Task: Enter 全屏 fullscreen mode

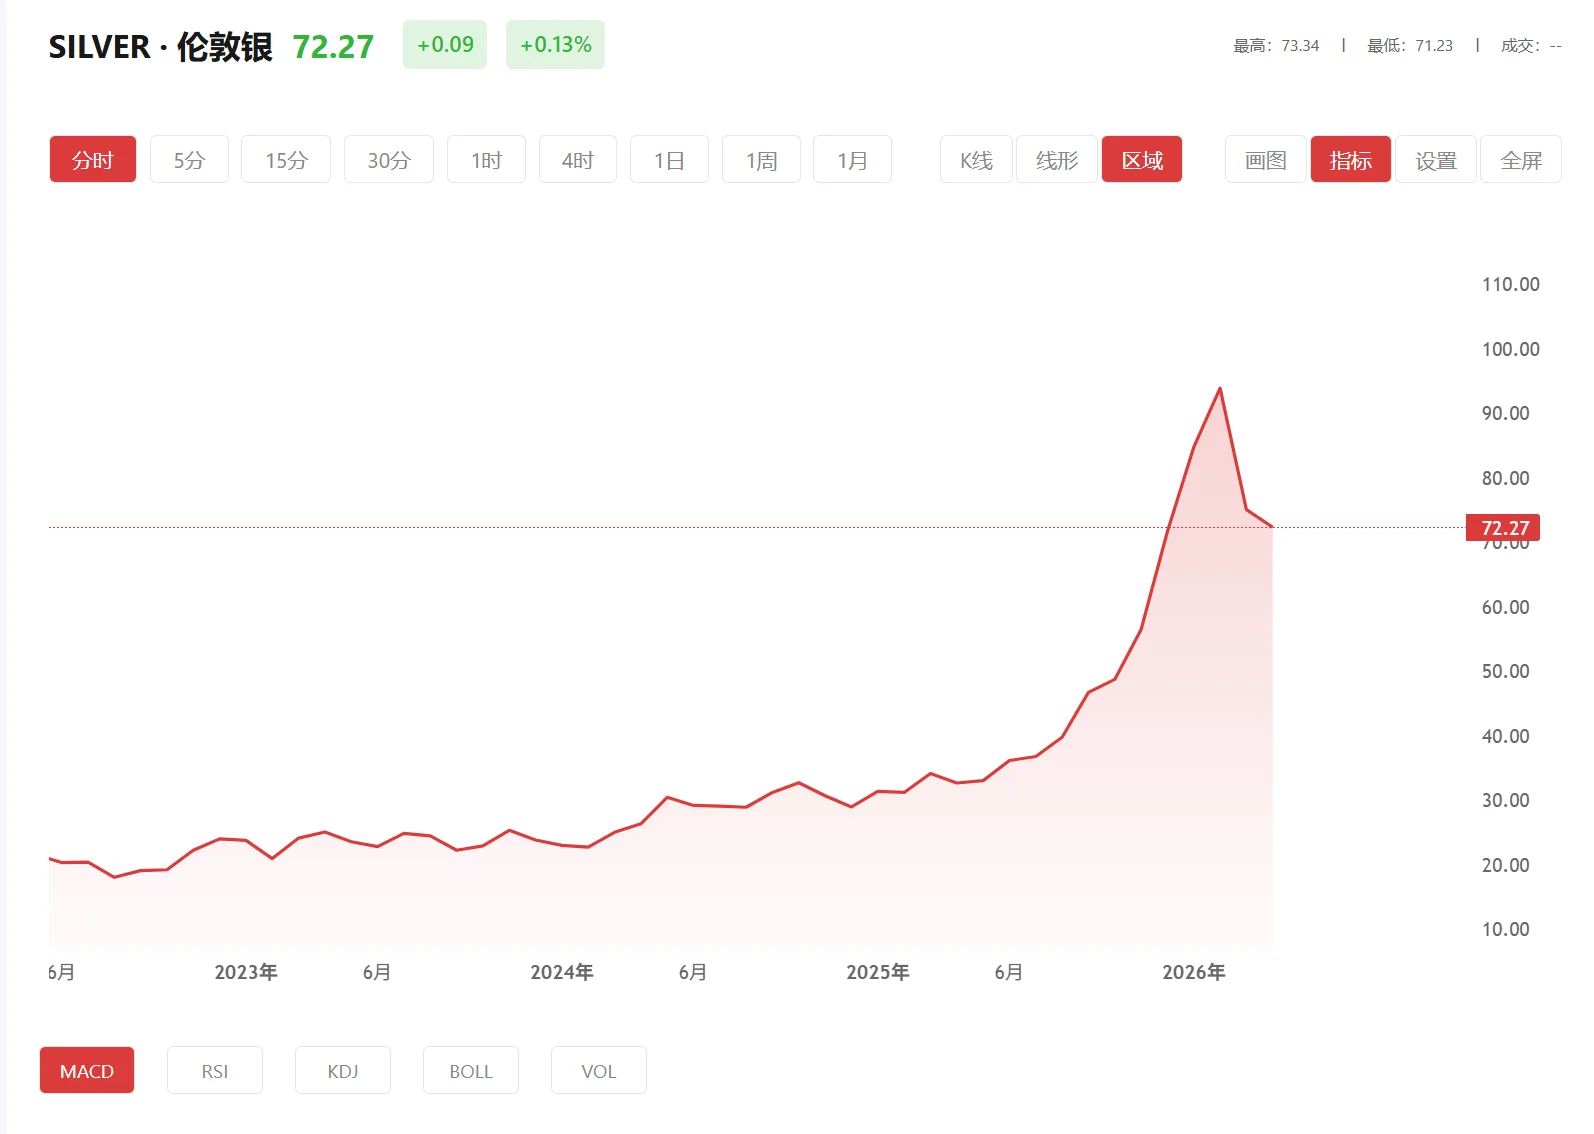Action: (1521, 160)
